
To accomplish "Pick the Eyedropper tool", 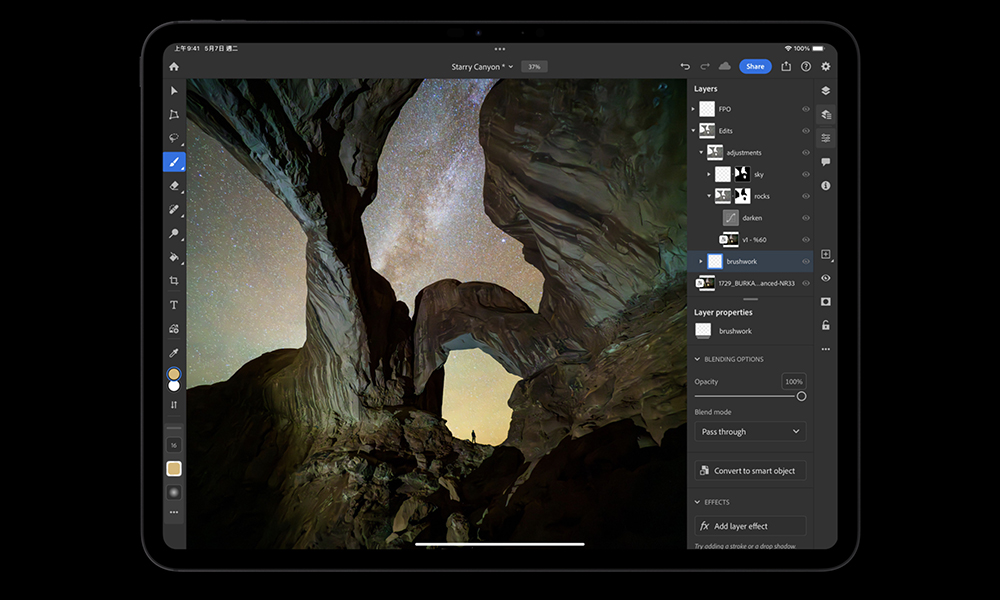I will (174, 353).
